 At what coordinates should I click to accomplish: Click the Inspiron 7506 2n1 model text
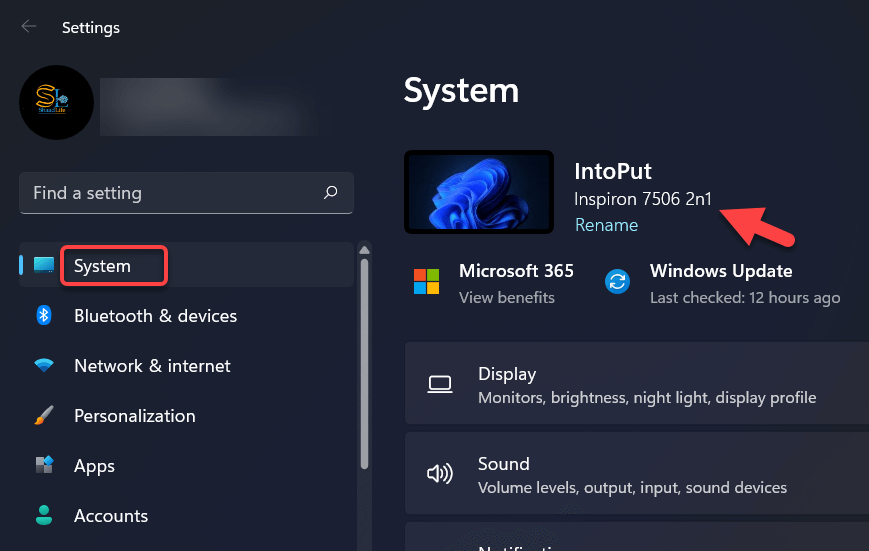point(643,199)
